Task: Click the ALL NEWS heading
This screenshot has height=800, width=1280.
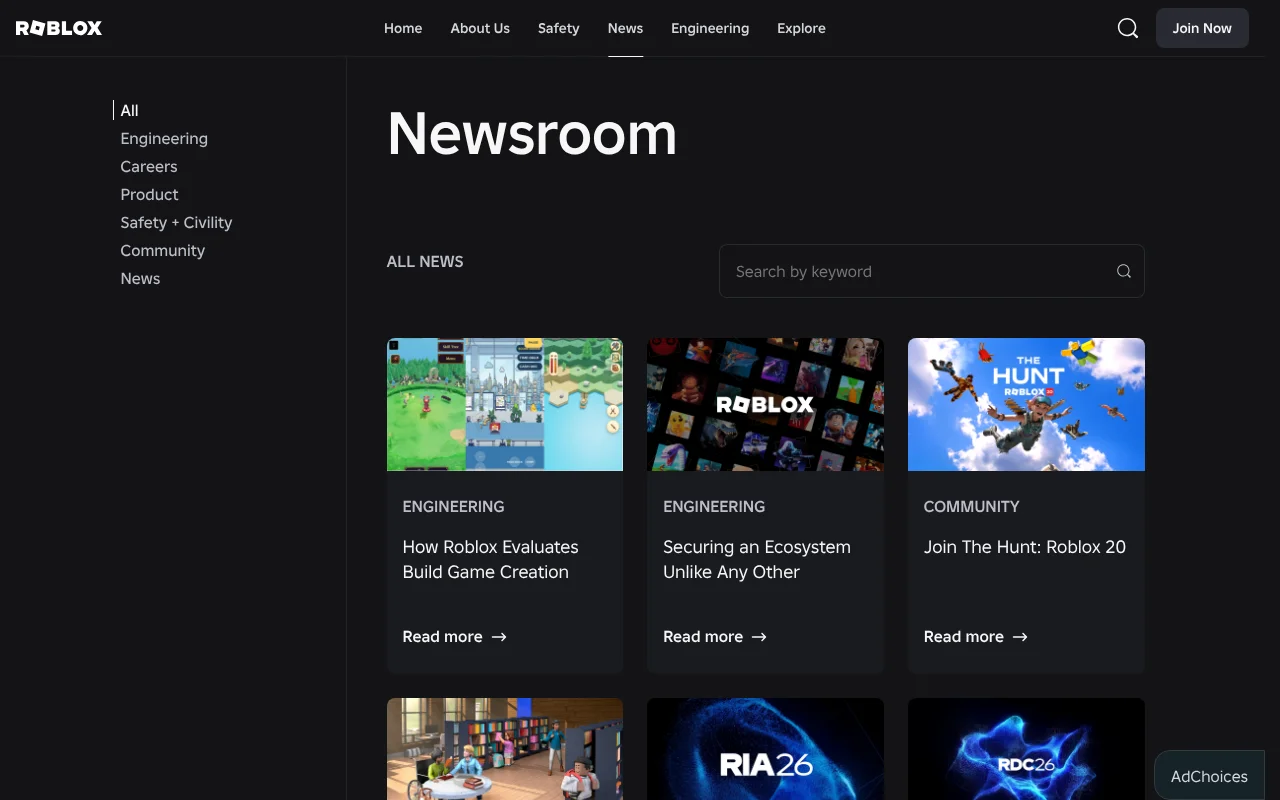Action: (x=425, y=262)
